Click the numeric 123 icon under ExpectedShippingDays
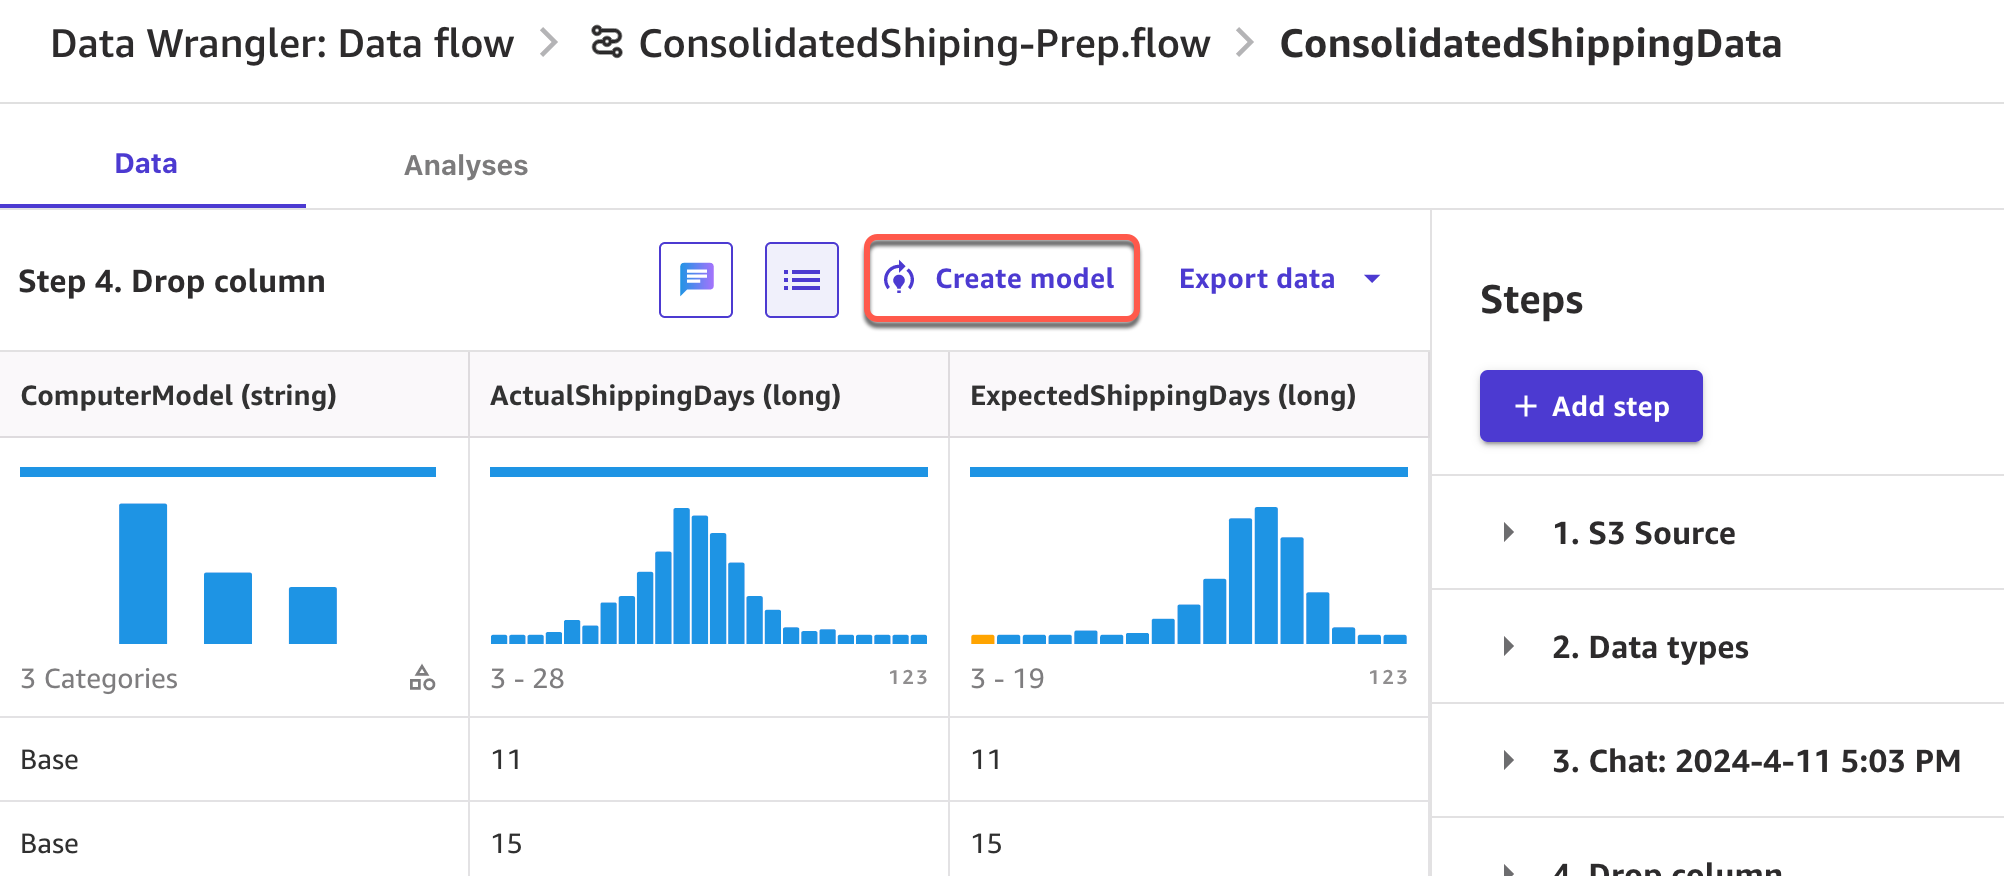The width and height of the screenshot is (2004, 876). 1387,678
